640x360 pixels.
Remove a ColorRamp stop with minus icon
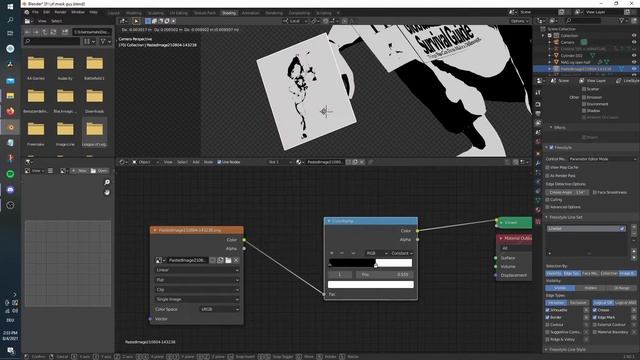click(342, 253)
